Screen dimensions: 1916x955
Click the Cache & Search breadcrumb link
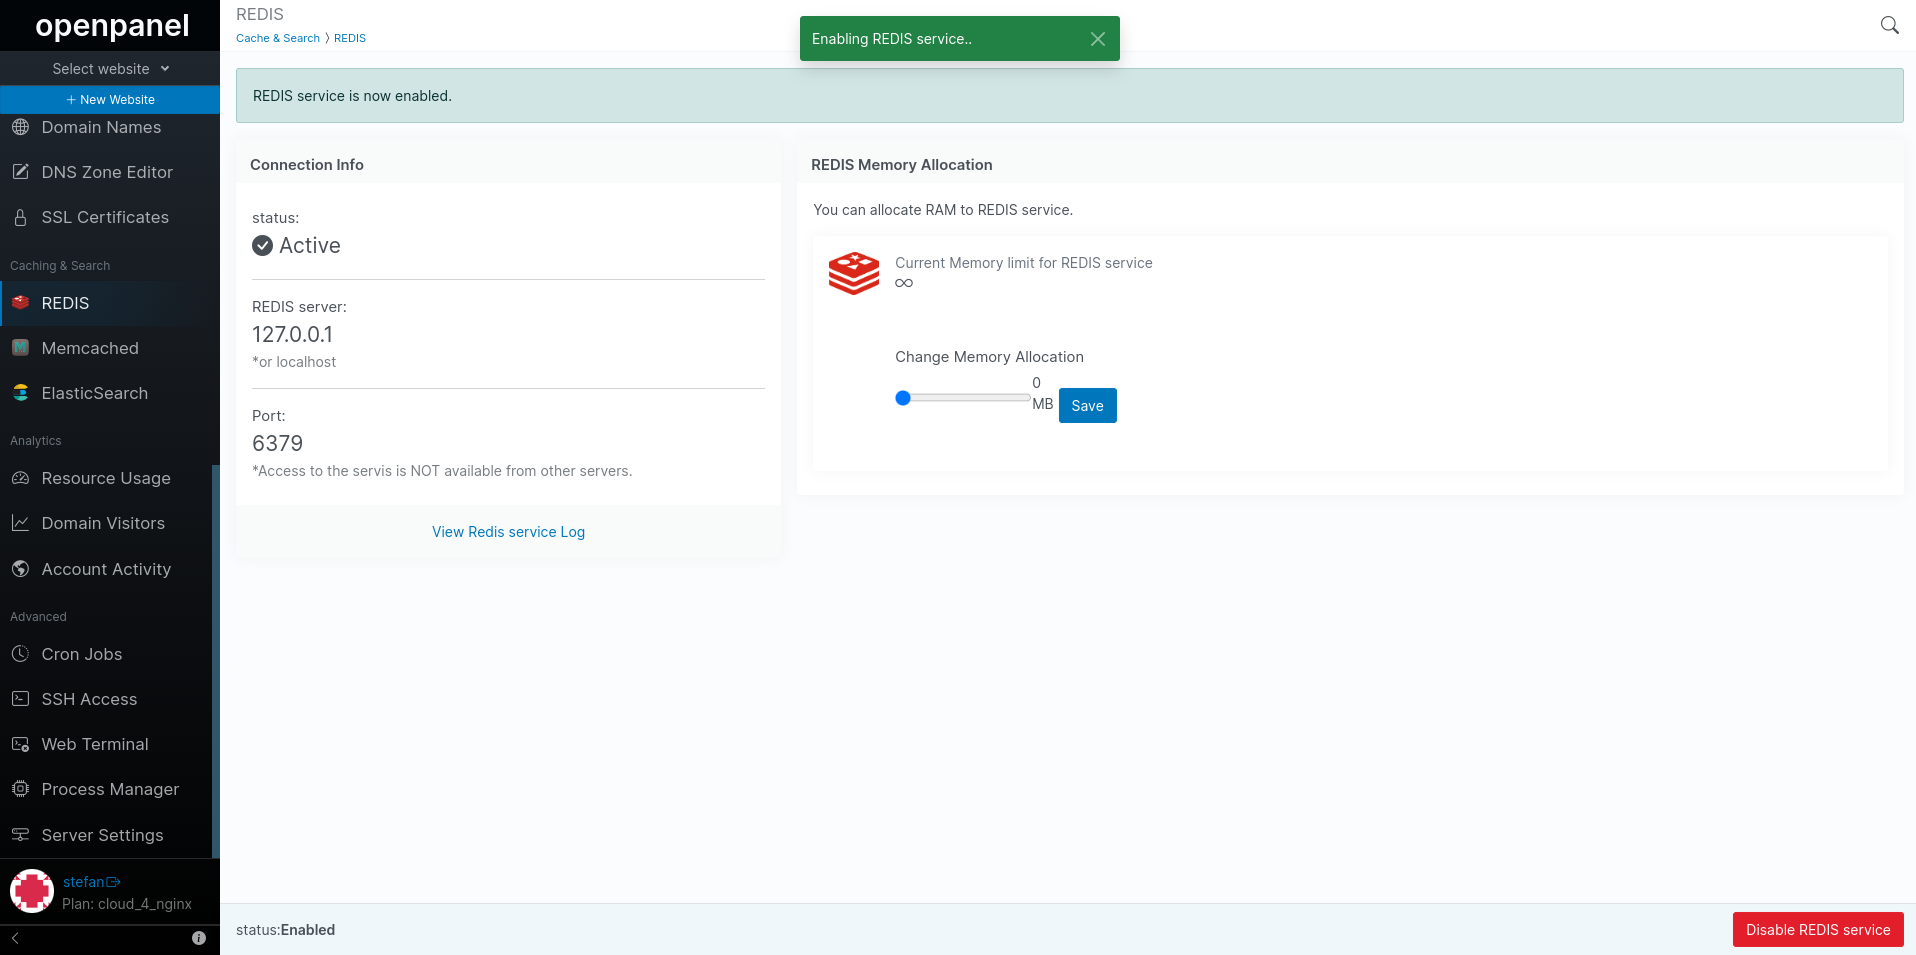coord(278,38)
